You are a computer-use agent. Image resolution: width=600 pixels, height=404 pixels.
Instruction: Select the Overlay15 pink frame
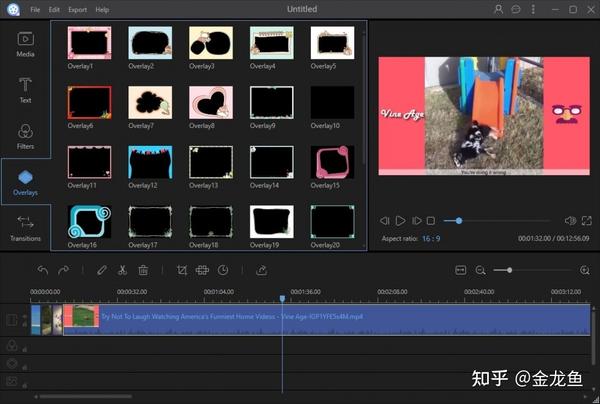tap(333, 162)
